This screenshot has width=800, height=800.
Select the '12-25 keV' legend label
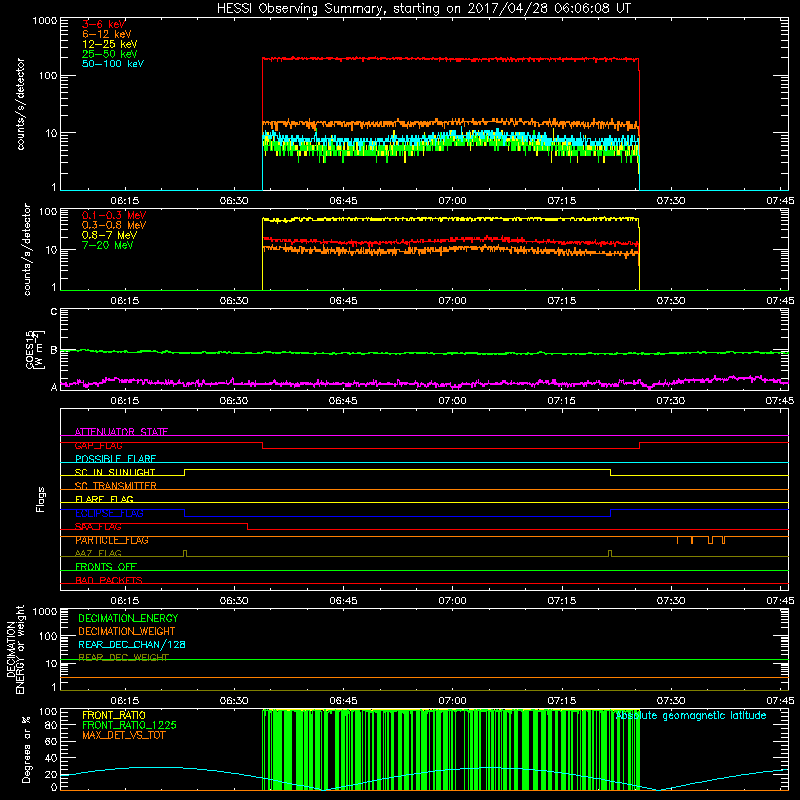[x=110, y=44]
